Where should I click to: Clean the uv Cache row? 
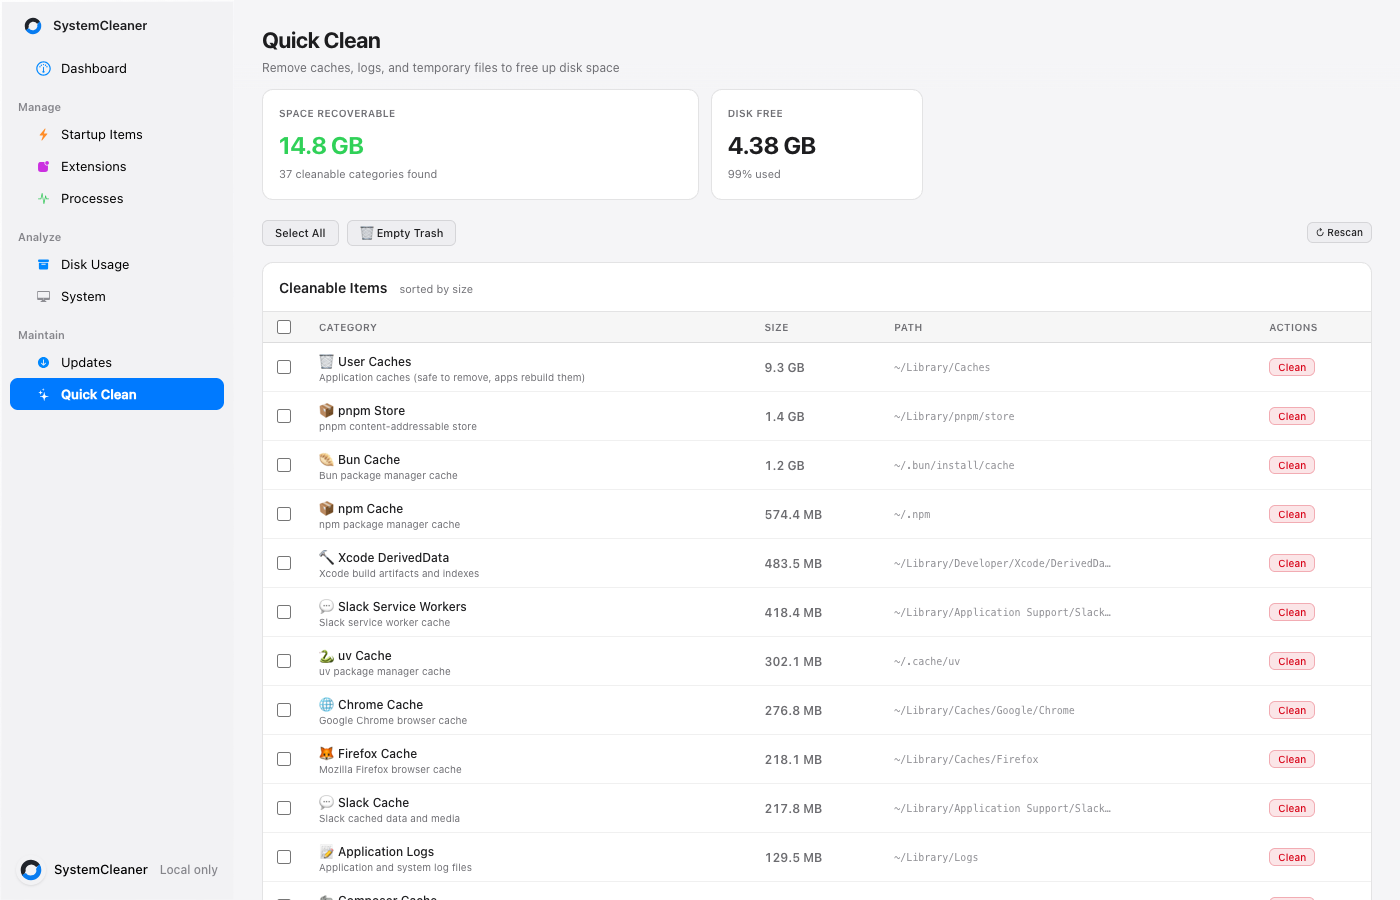1292,661
